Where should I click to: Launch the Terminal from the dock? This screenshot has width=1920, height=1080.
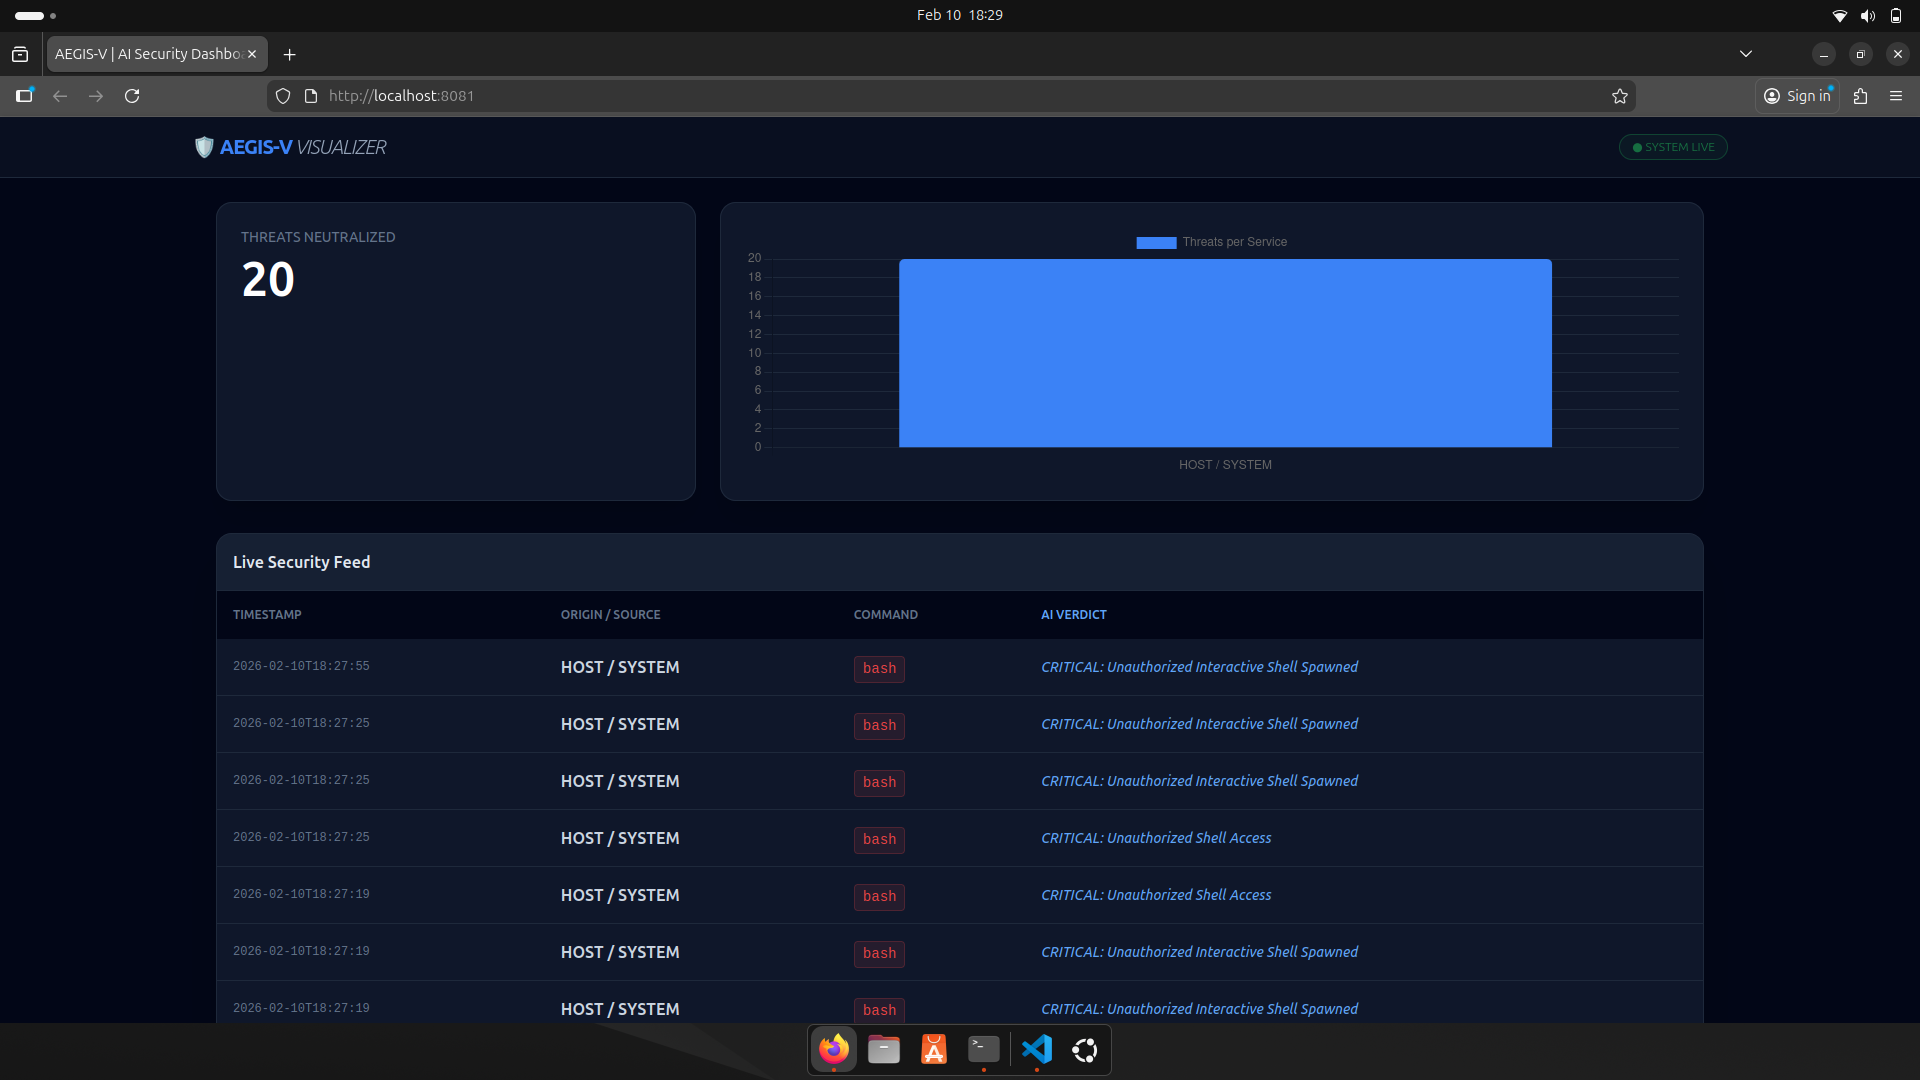click(x=983, y=1050)
